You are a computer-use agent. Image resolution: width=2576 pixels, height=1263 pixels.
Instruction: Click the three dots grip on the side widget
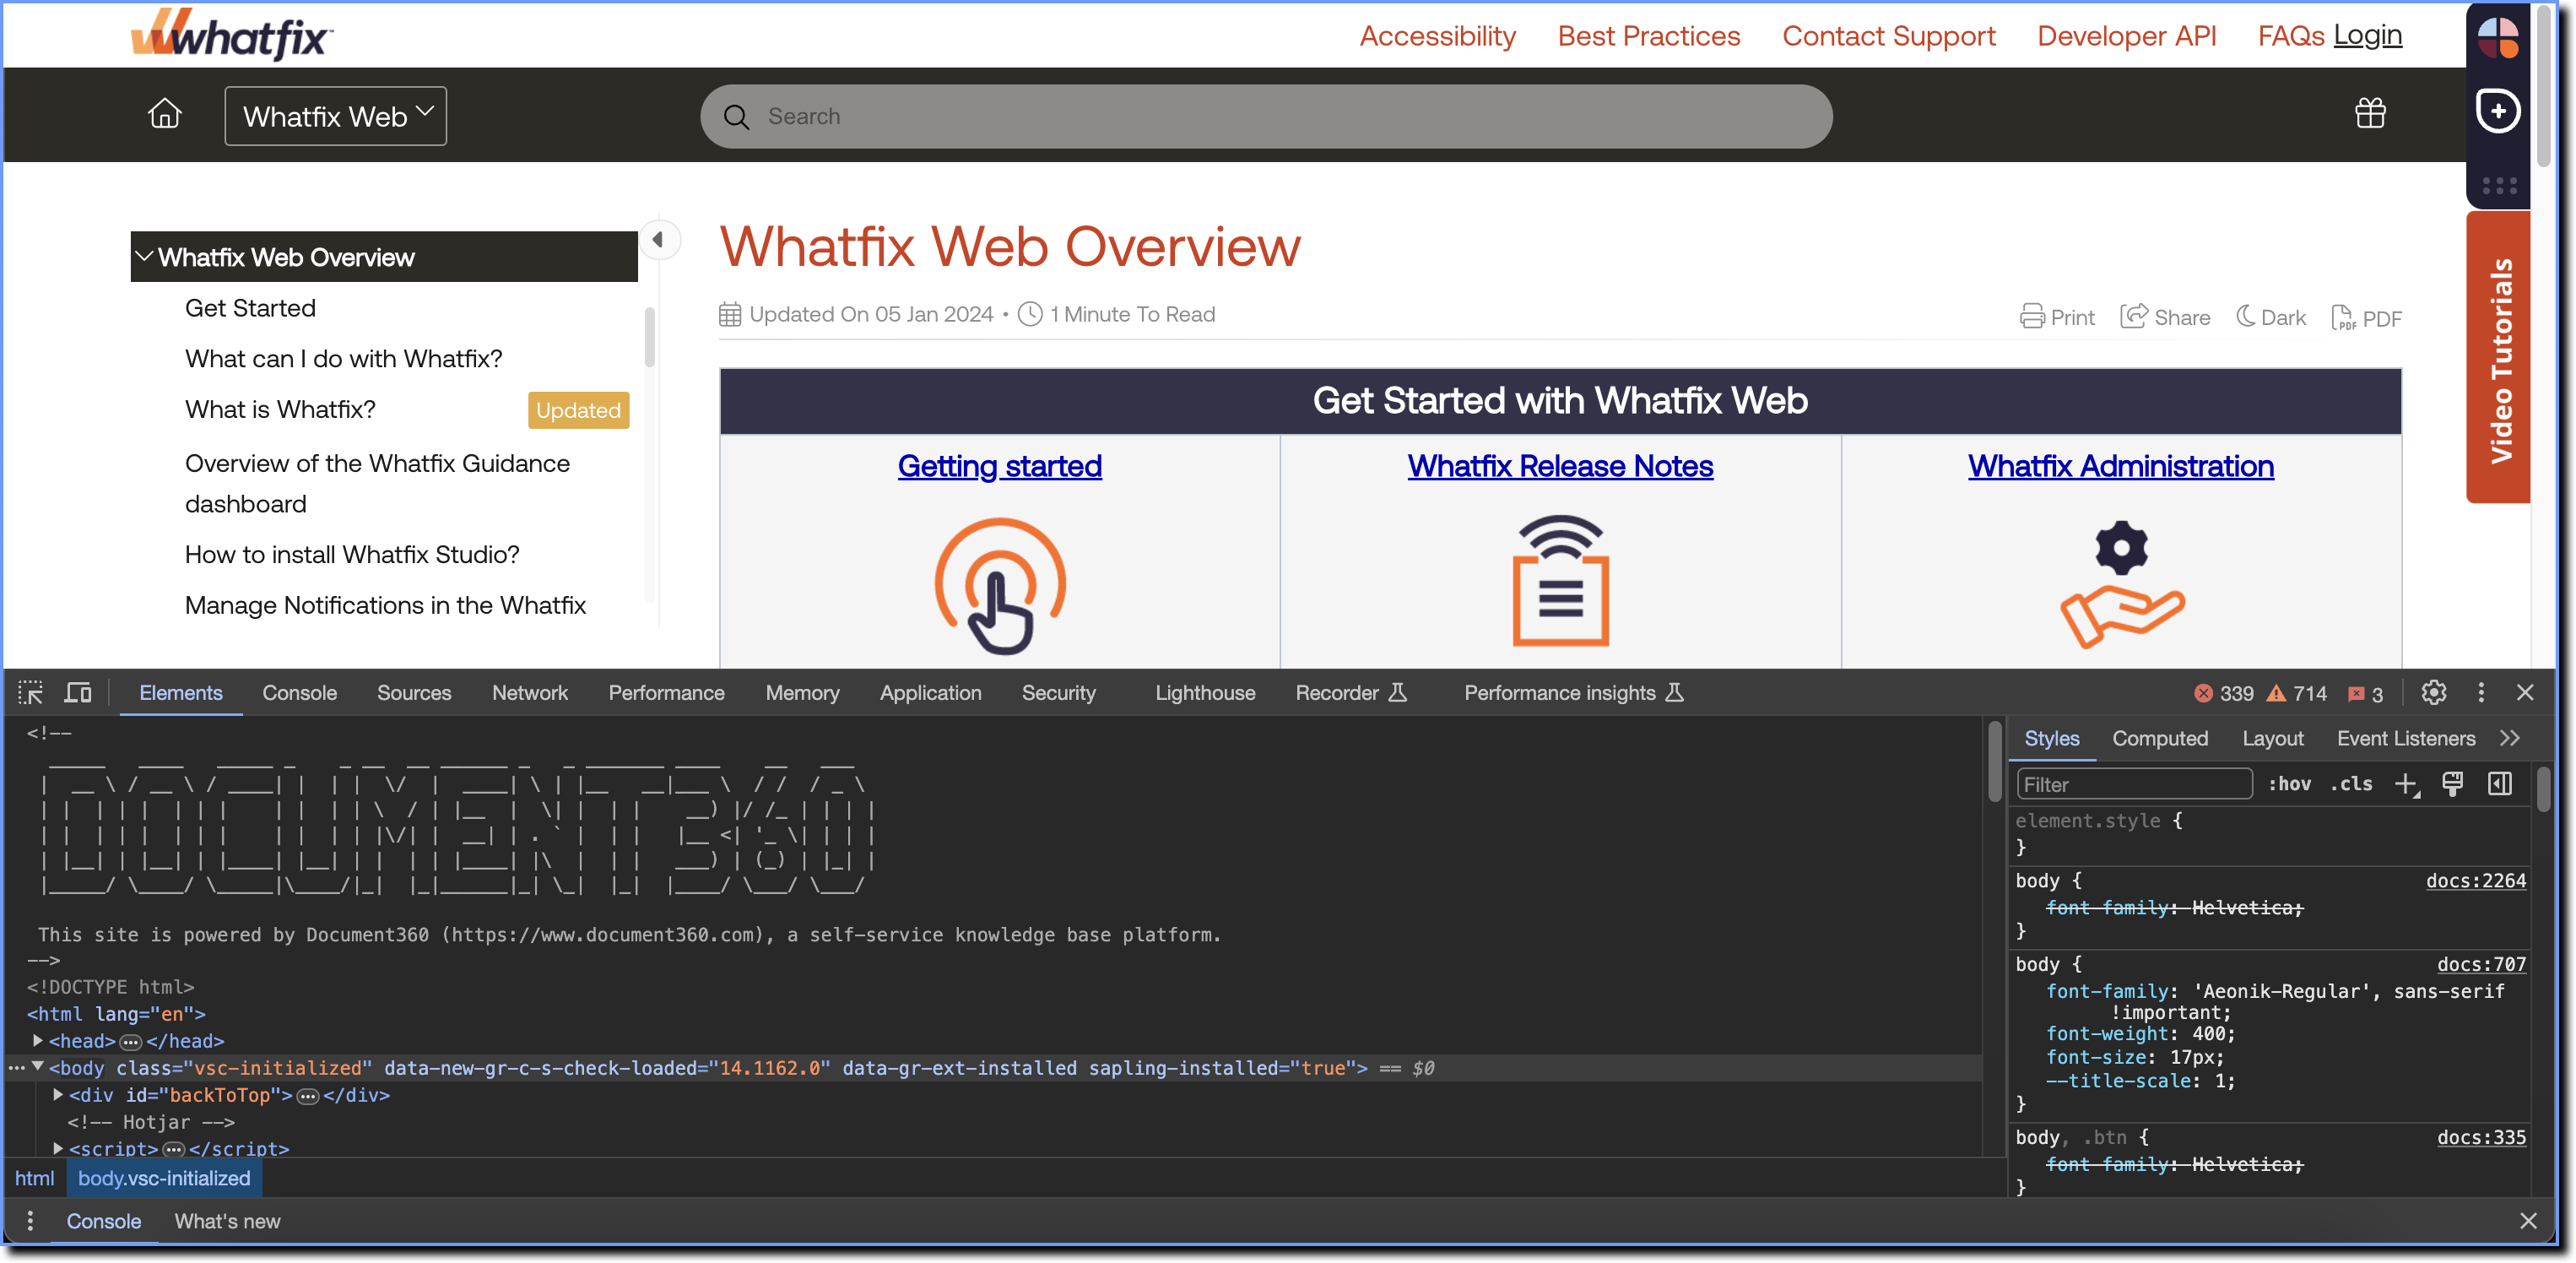click(x=2498, y=186)
